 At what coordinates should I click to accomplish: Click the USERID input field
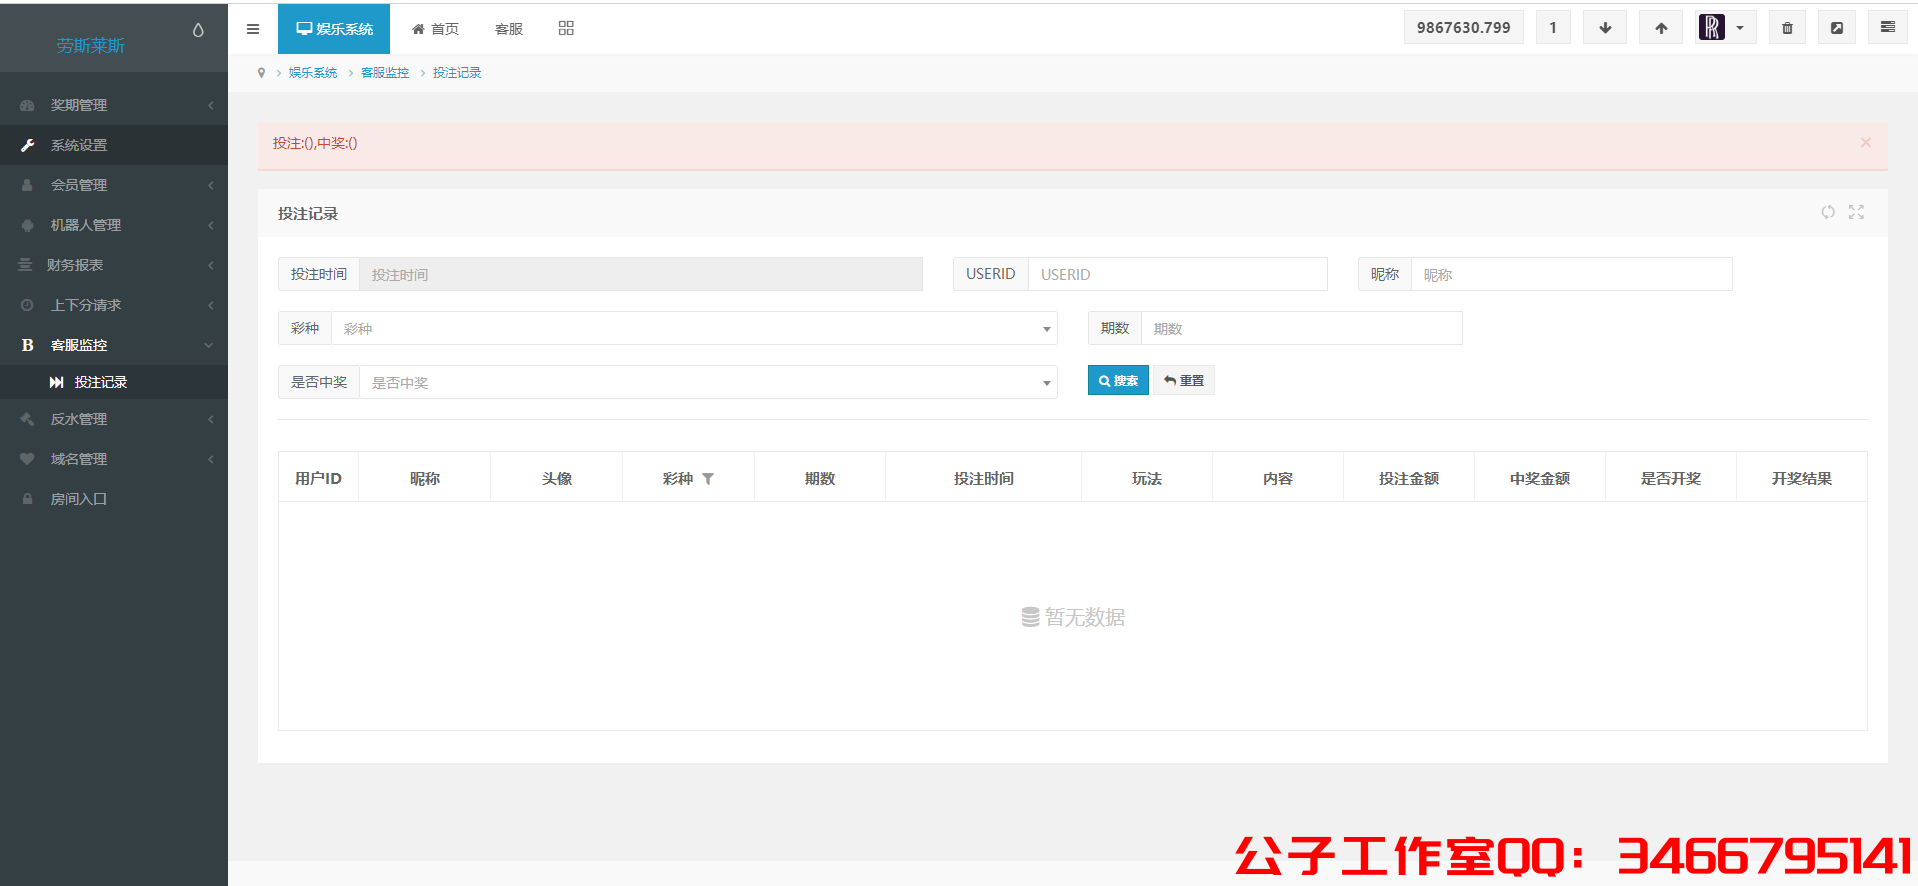pyautogui.click(x=1178, y=274)
